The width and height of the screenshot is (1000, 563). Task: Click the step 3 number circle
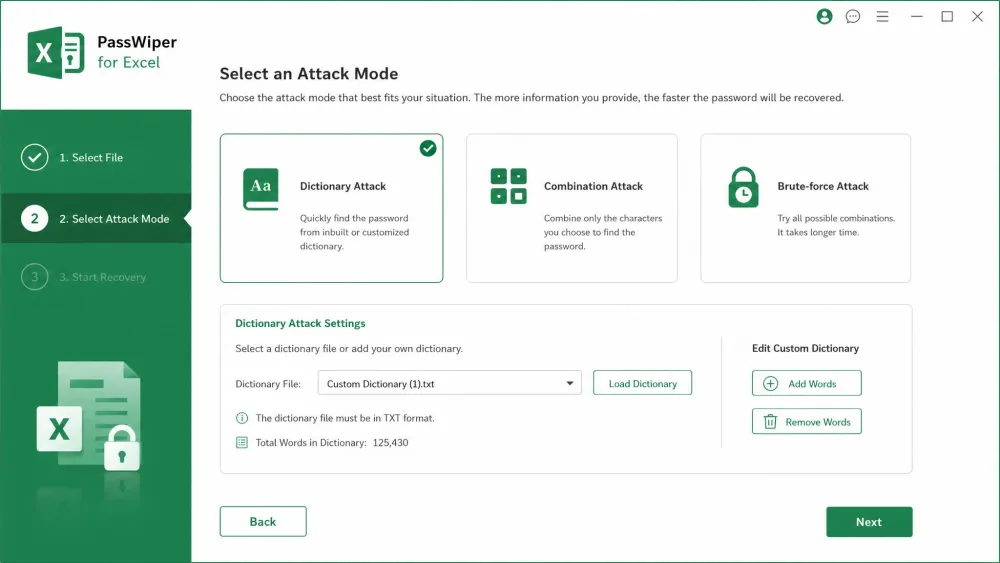[34, 277]
